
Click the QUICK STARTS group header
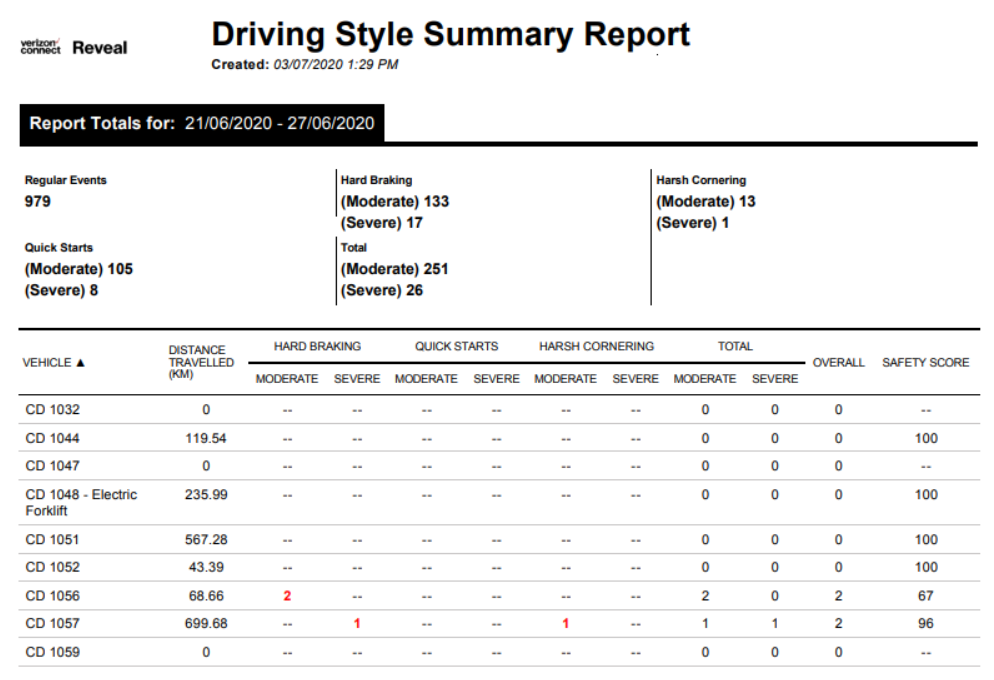click(456, 347)
